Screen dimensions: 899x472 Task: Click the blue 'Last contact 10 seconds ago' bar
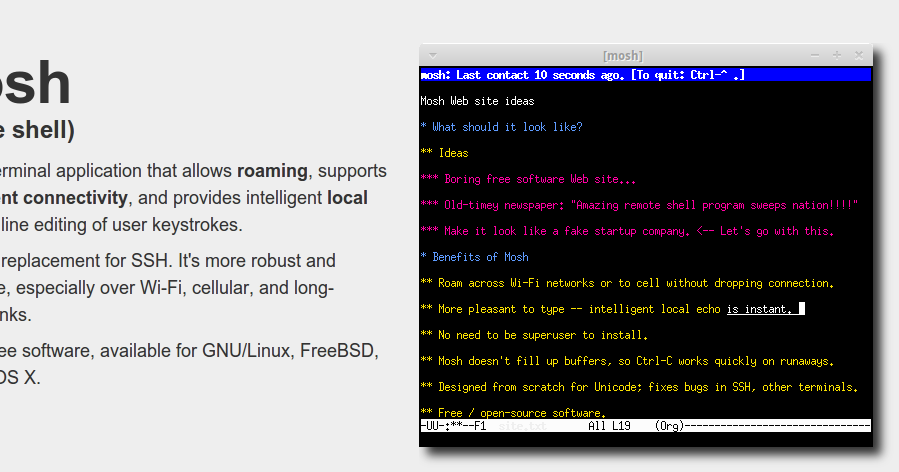point(646,75)
